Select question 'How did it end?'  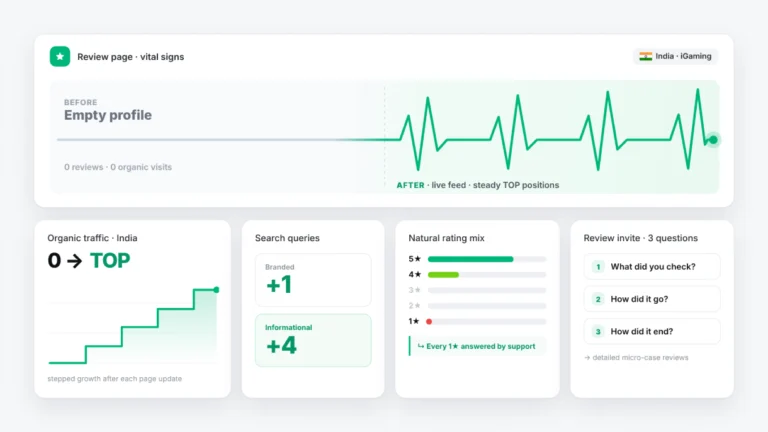[652, 332]
